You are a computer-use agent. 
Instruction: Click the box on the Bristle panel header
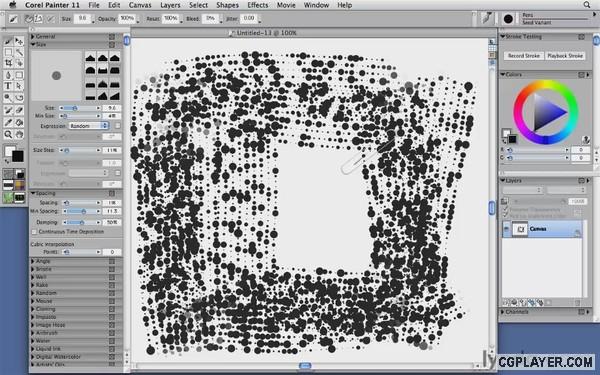click(112, 269)
